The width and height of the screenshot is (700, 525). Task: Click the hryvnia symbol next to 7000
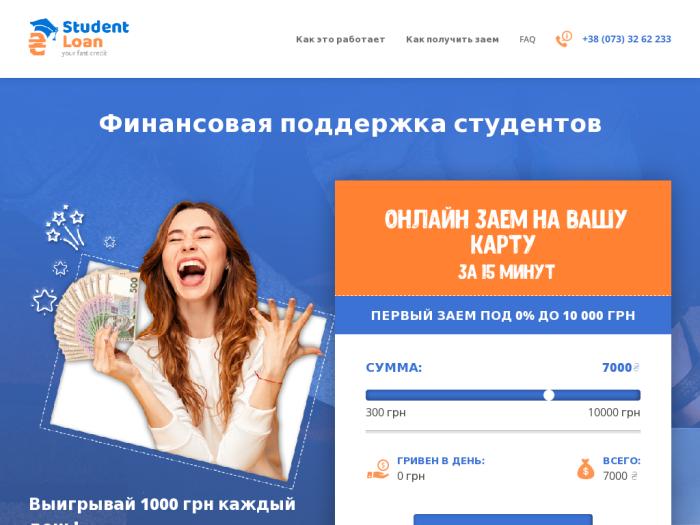pyautogui.click(x=636, y=367)
